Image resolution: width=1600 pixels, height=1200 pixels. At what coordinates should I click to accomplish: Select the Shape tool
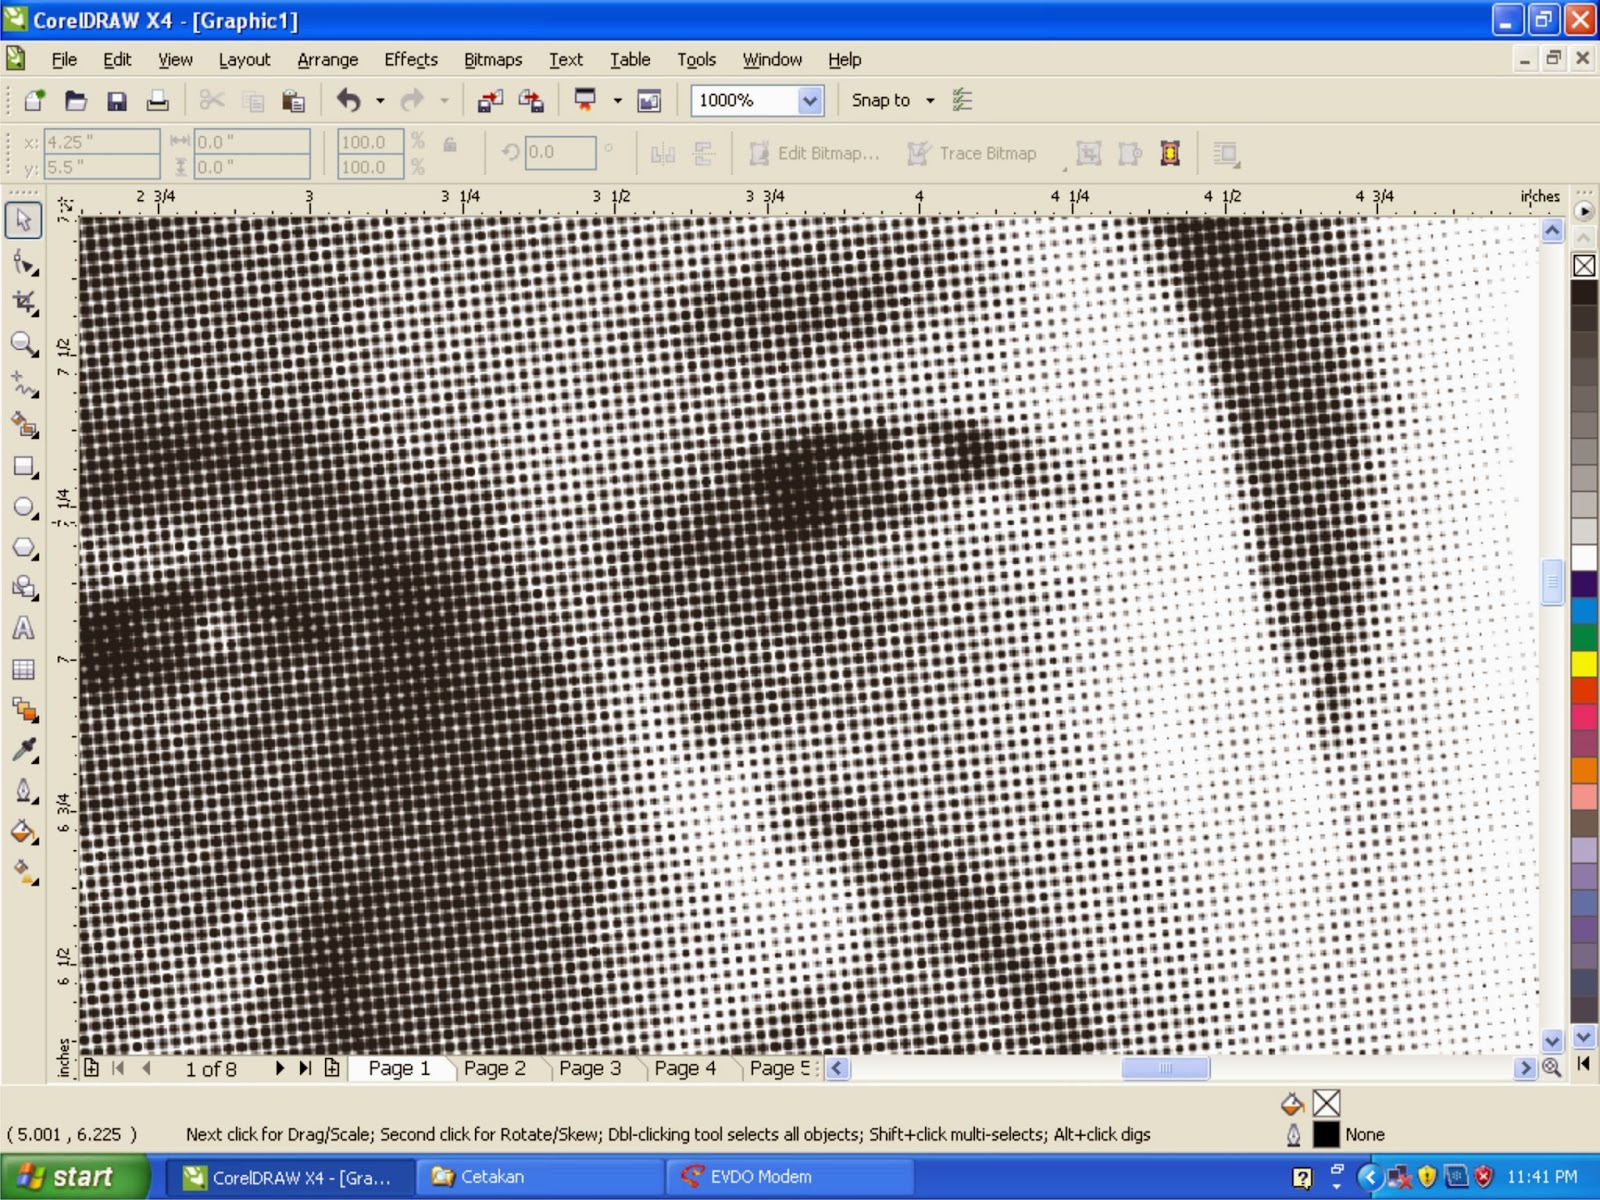[x=23, y=262]
